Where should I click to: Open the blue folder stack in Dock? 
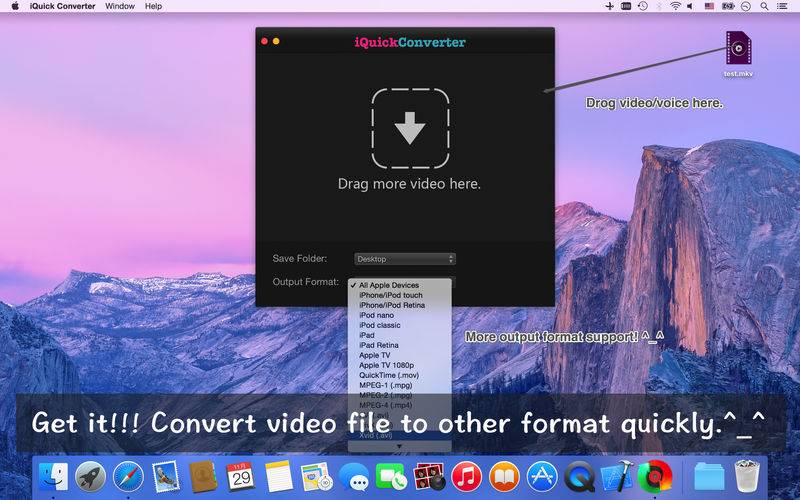709,477
